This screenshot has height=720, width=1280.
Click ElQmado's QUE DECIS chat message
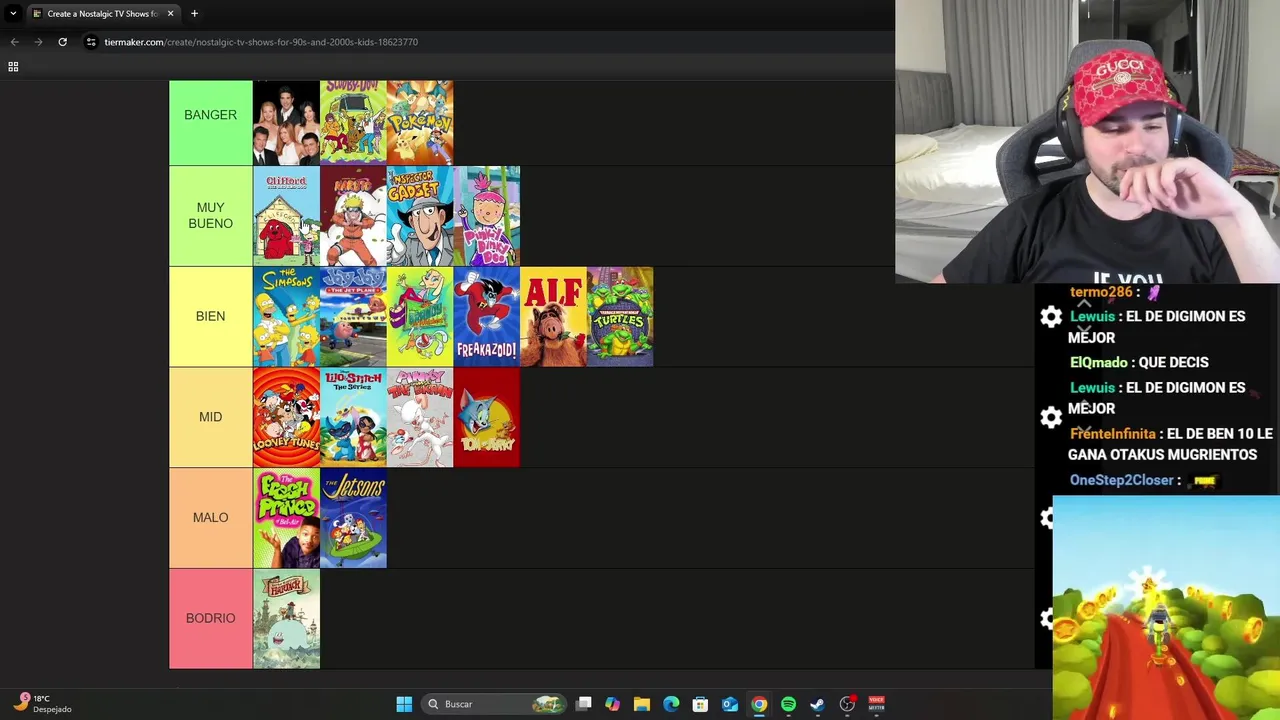coord(1139,362)
